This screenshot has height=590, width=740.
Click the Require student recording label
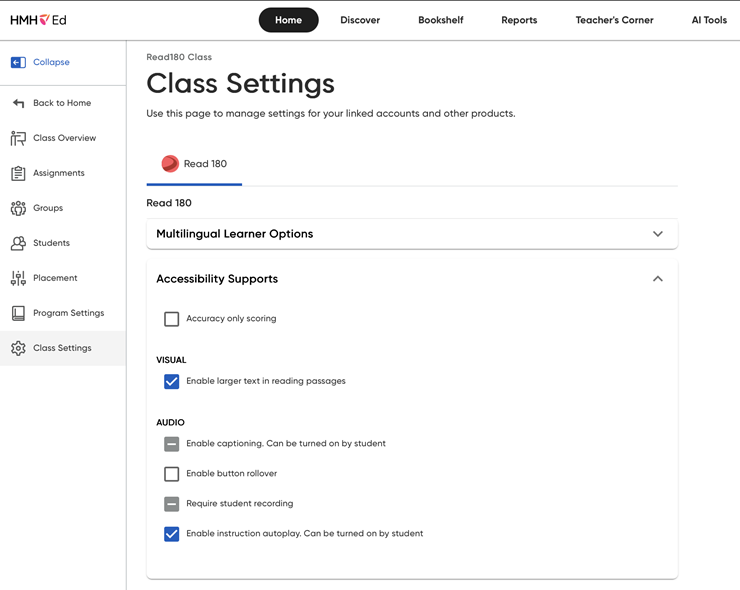coord(240,504)
